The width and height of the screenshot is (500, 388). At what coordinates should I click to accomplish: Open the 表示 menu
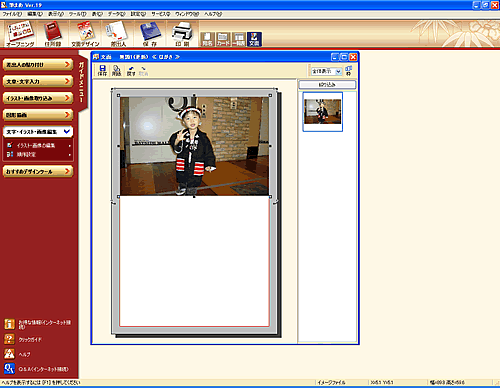(x=56, y=14)
